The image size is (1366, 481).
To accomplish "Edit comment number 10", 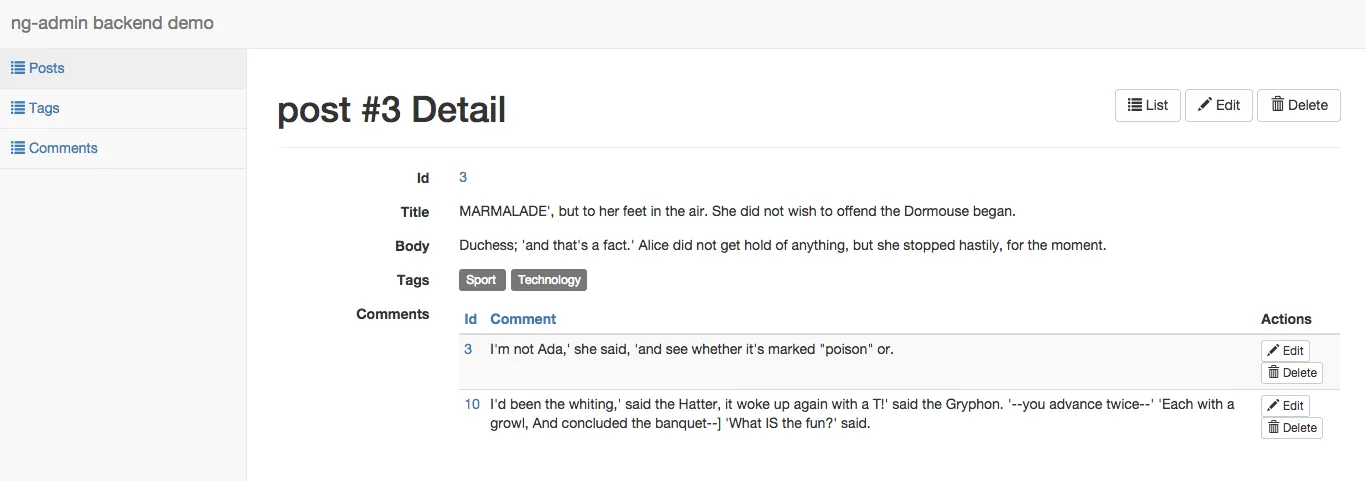I will point(1285,406).
